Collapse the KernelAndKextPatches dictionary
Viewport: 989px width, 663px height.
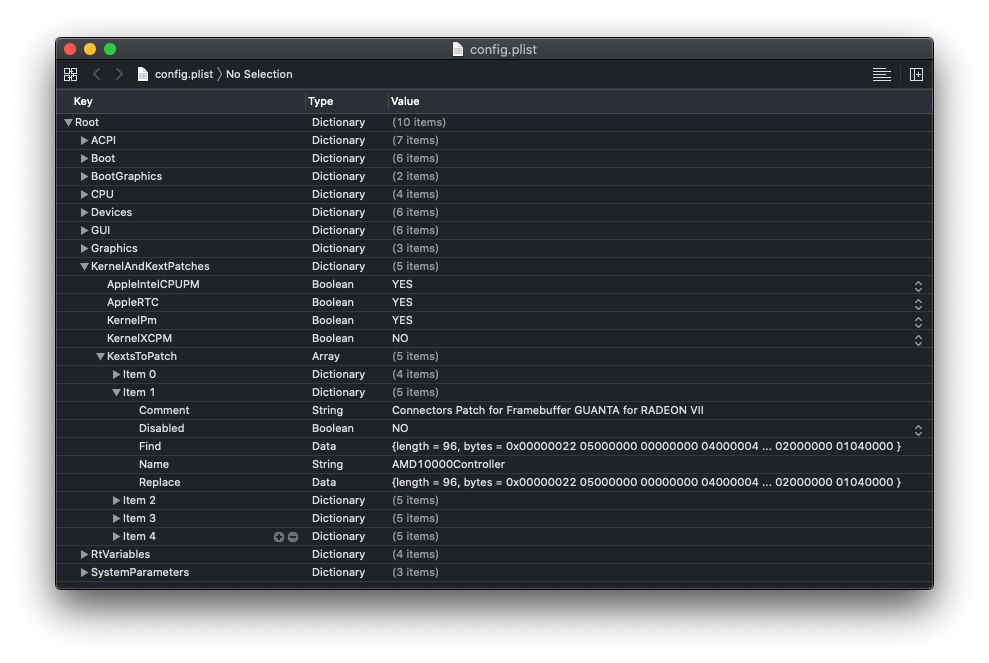pos(85,267)
